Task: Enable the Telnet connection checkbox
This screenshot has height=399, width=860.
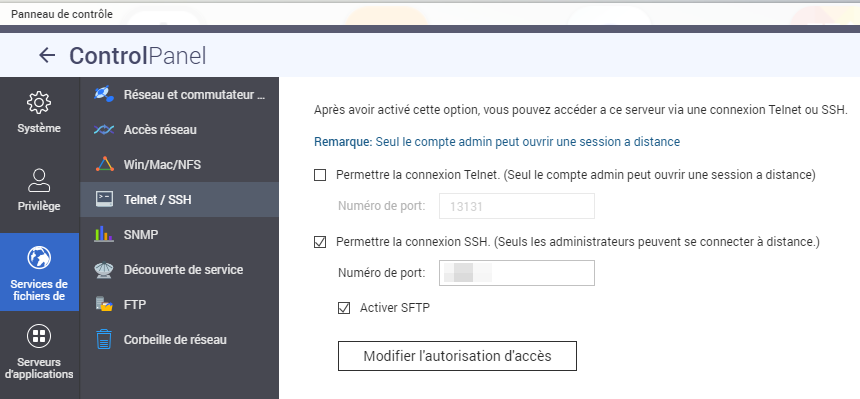Action: click(320, 175)
